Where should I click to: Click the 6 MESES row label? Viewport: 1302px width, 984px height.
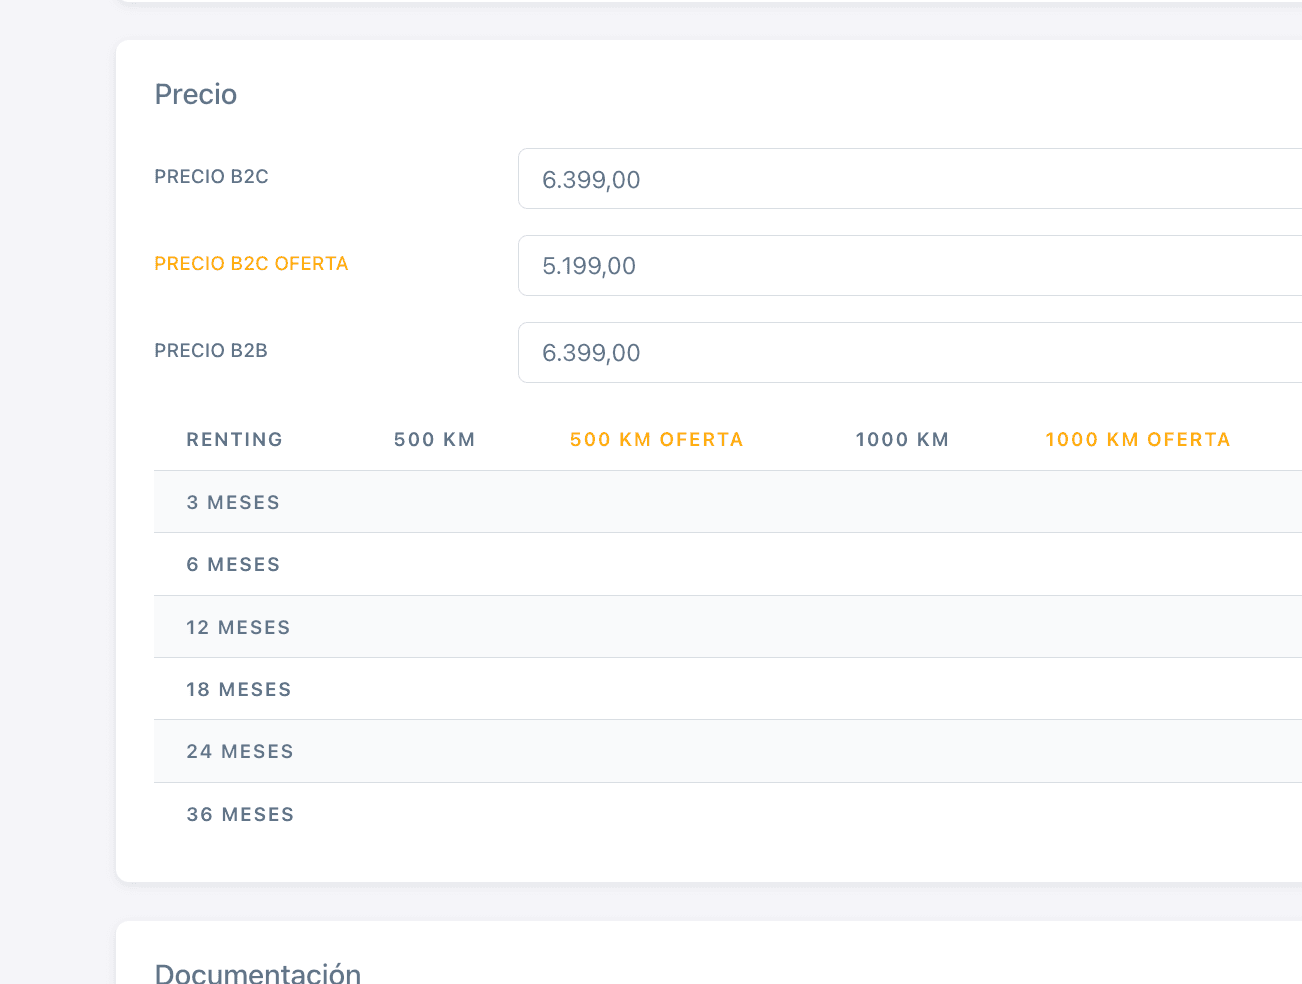233,565
